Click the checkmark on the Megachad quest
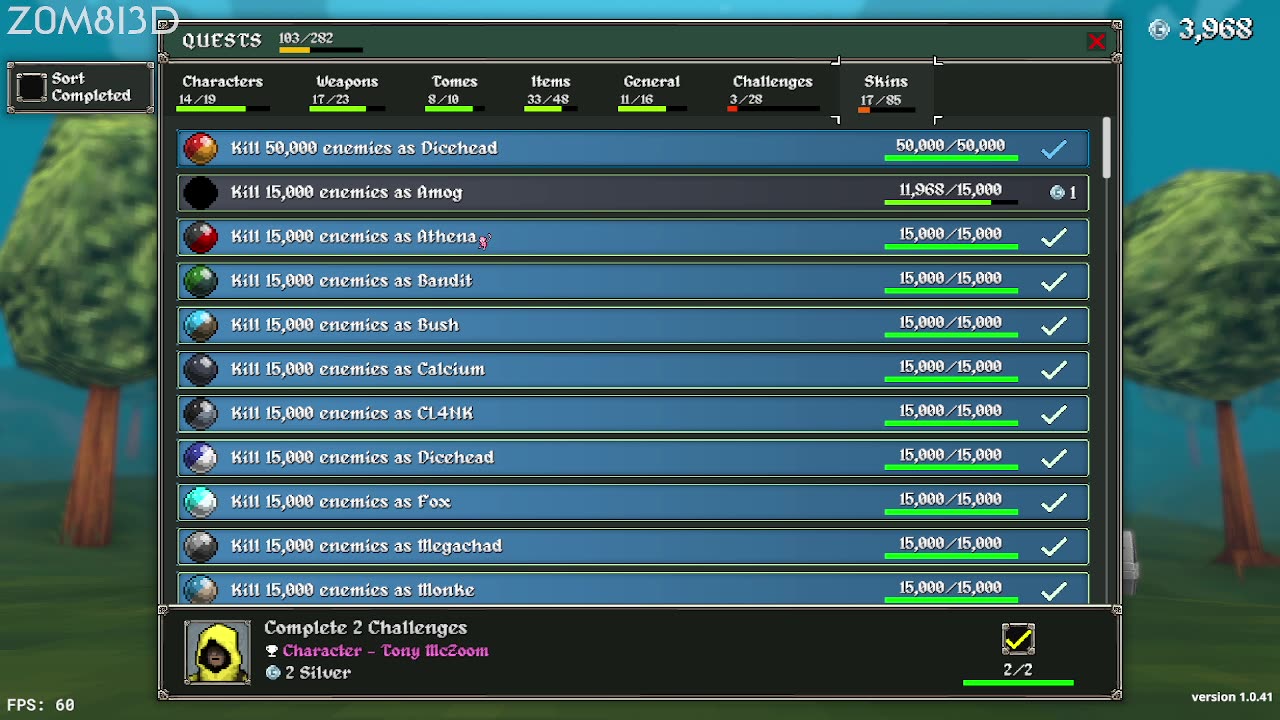This screenshot has width=1280, height=720. tap(1054, 545)
